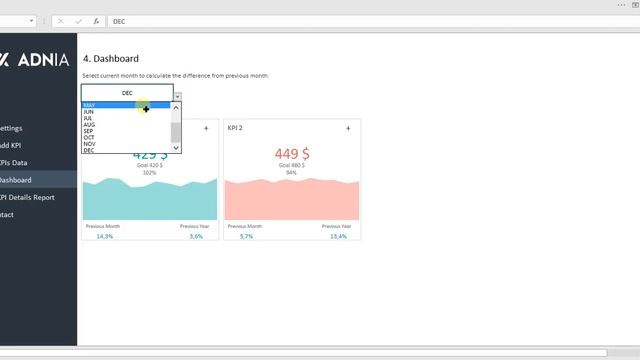This screenshot has width=640, height=360.
Task: Pick AUG in the dropdown list
Action: [126, 124]
